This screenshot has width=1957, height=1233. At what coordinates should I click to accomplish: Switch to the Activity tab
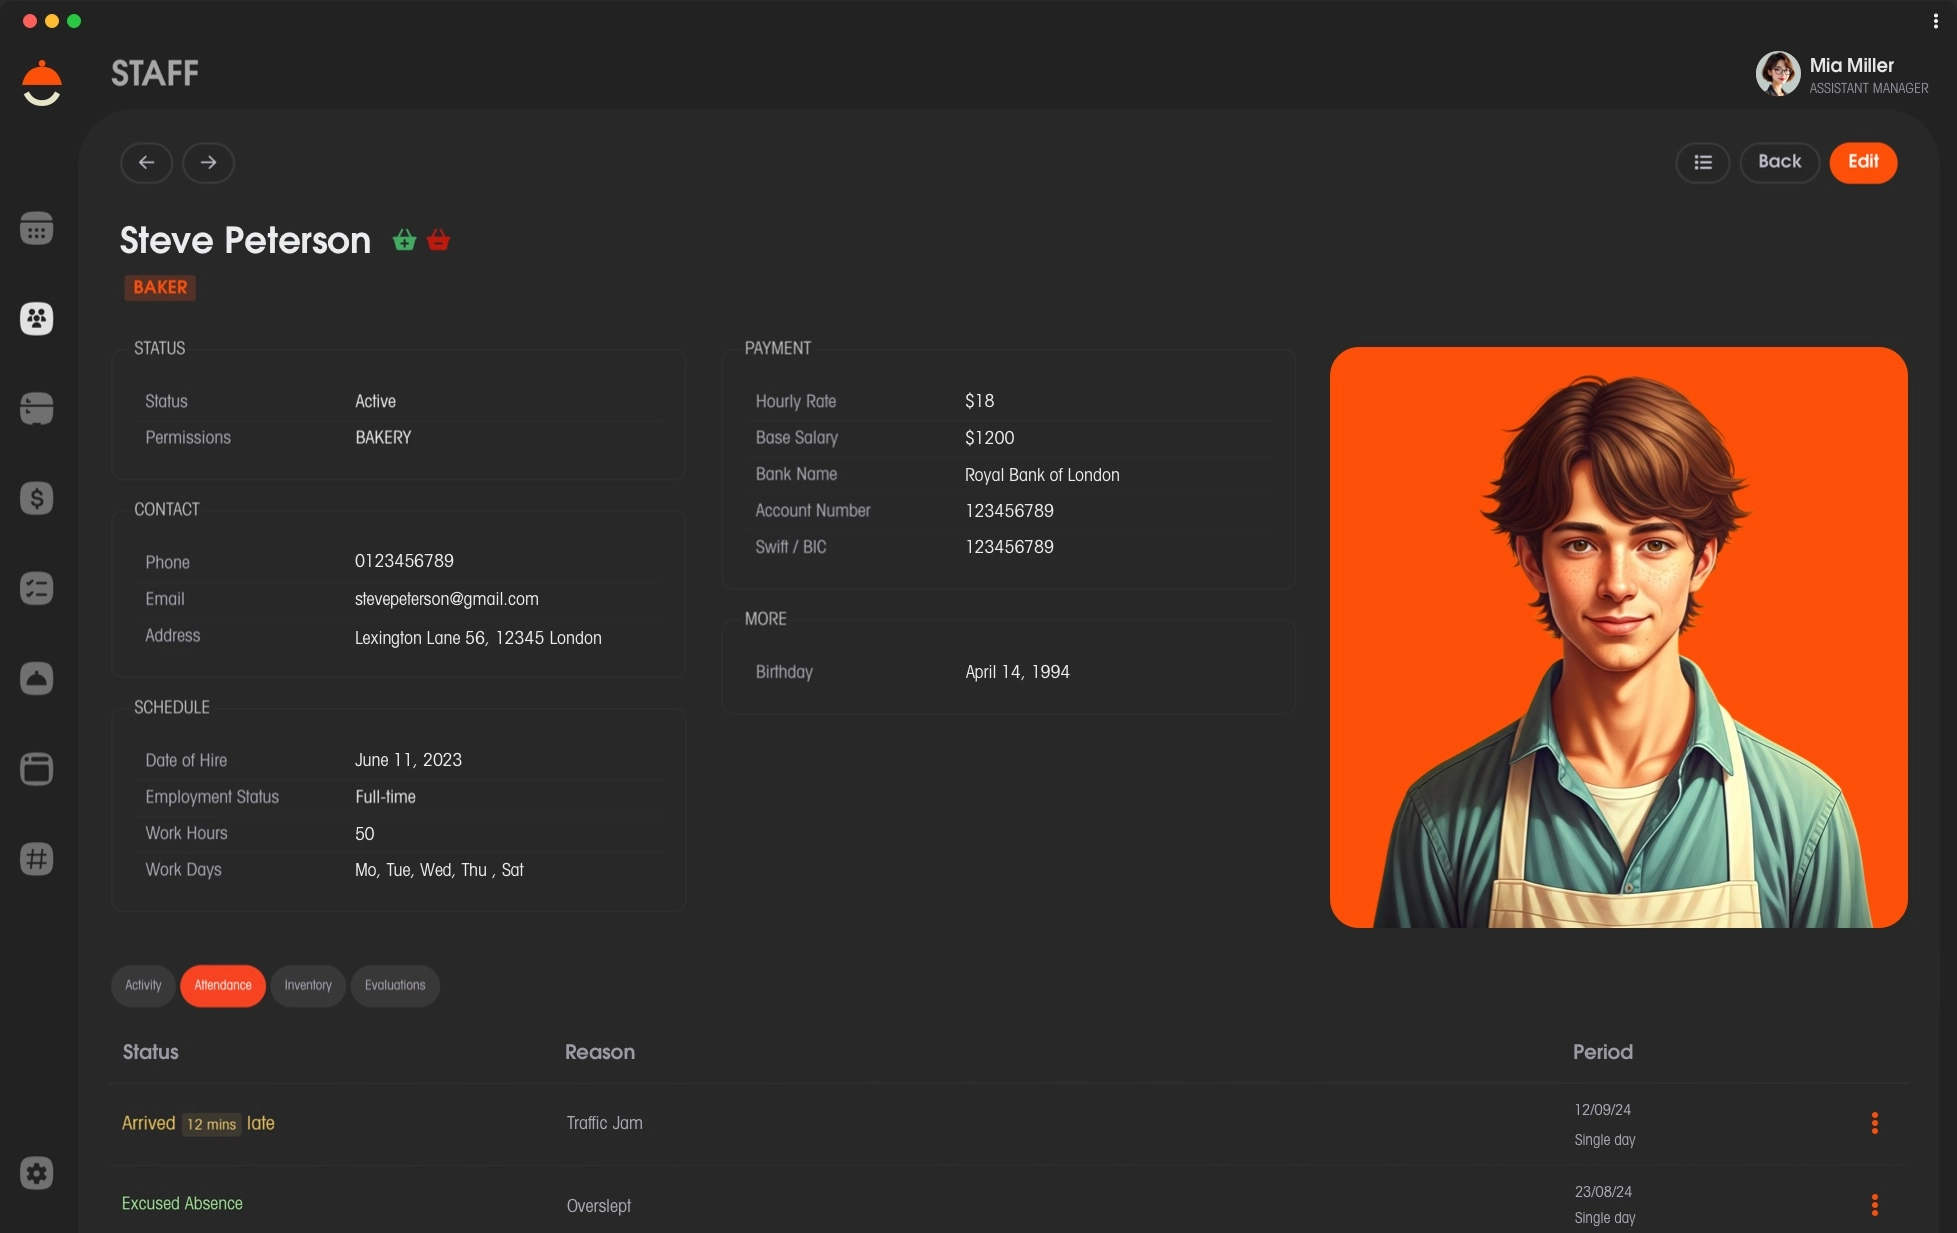(143, 985)
